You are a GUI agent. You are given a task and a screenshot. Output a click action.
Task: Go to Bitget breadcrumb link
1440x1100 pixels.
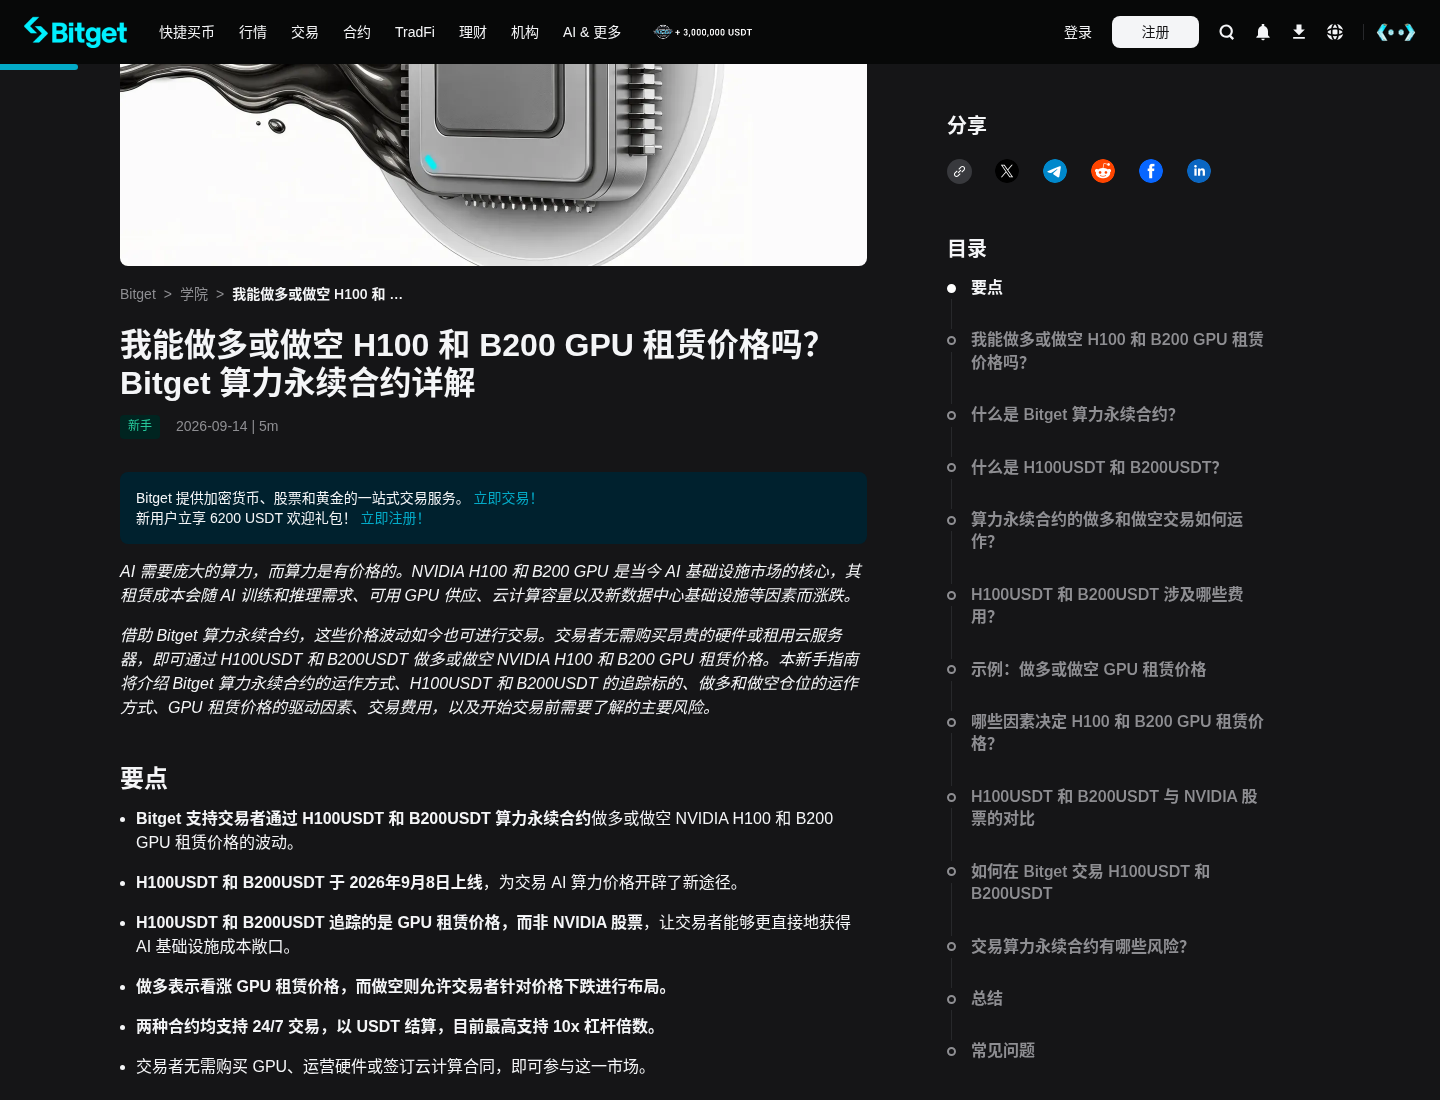(x=138, y=294)
